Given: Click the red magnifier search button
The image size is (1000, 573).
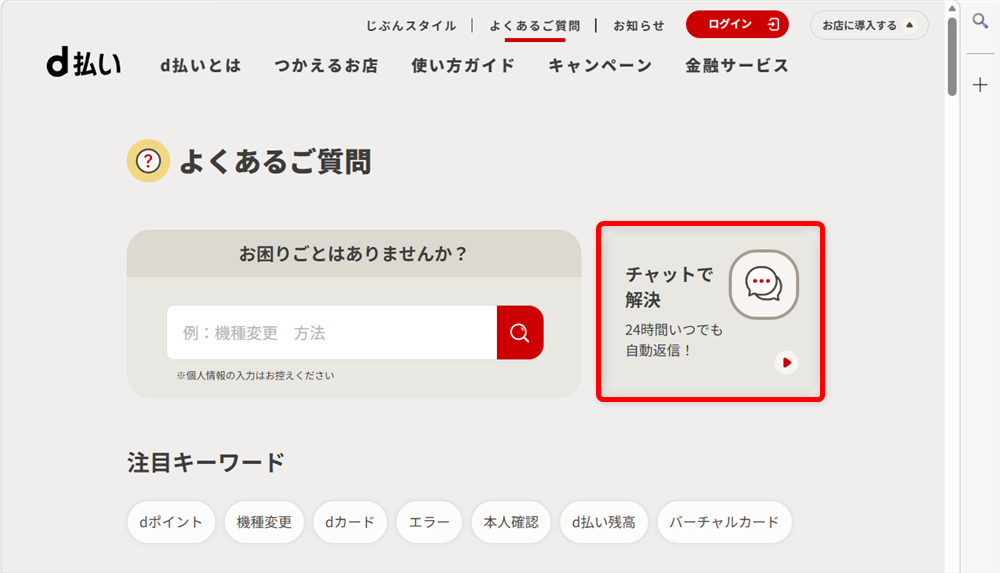Looking at the screenshot, I should click(x=520, y=332).
